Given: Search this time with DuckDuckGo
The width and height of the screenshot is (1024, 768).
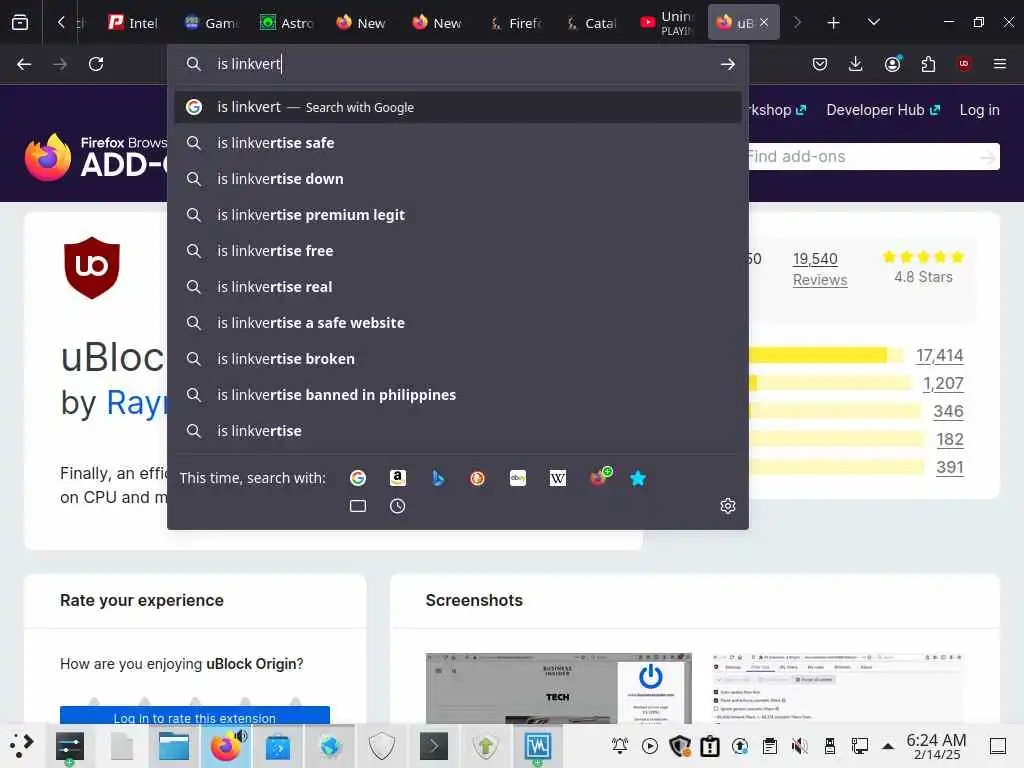Looking at the screenshot, I should coord(477,478).
